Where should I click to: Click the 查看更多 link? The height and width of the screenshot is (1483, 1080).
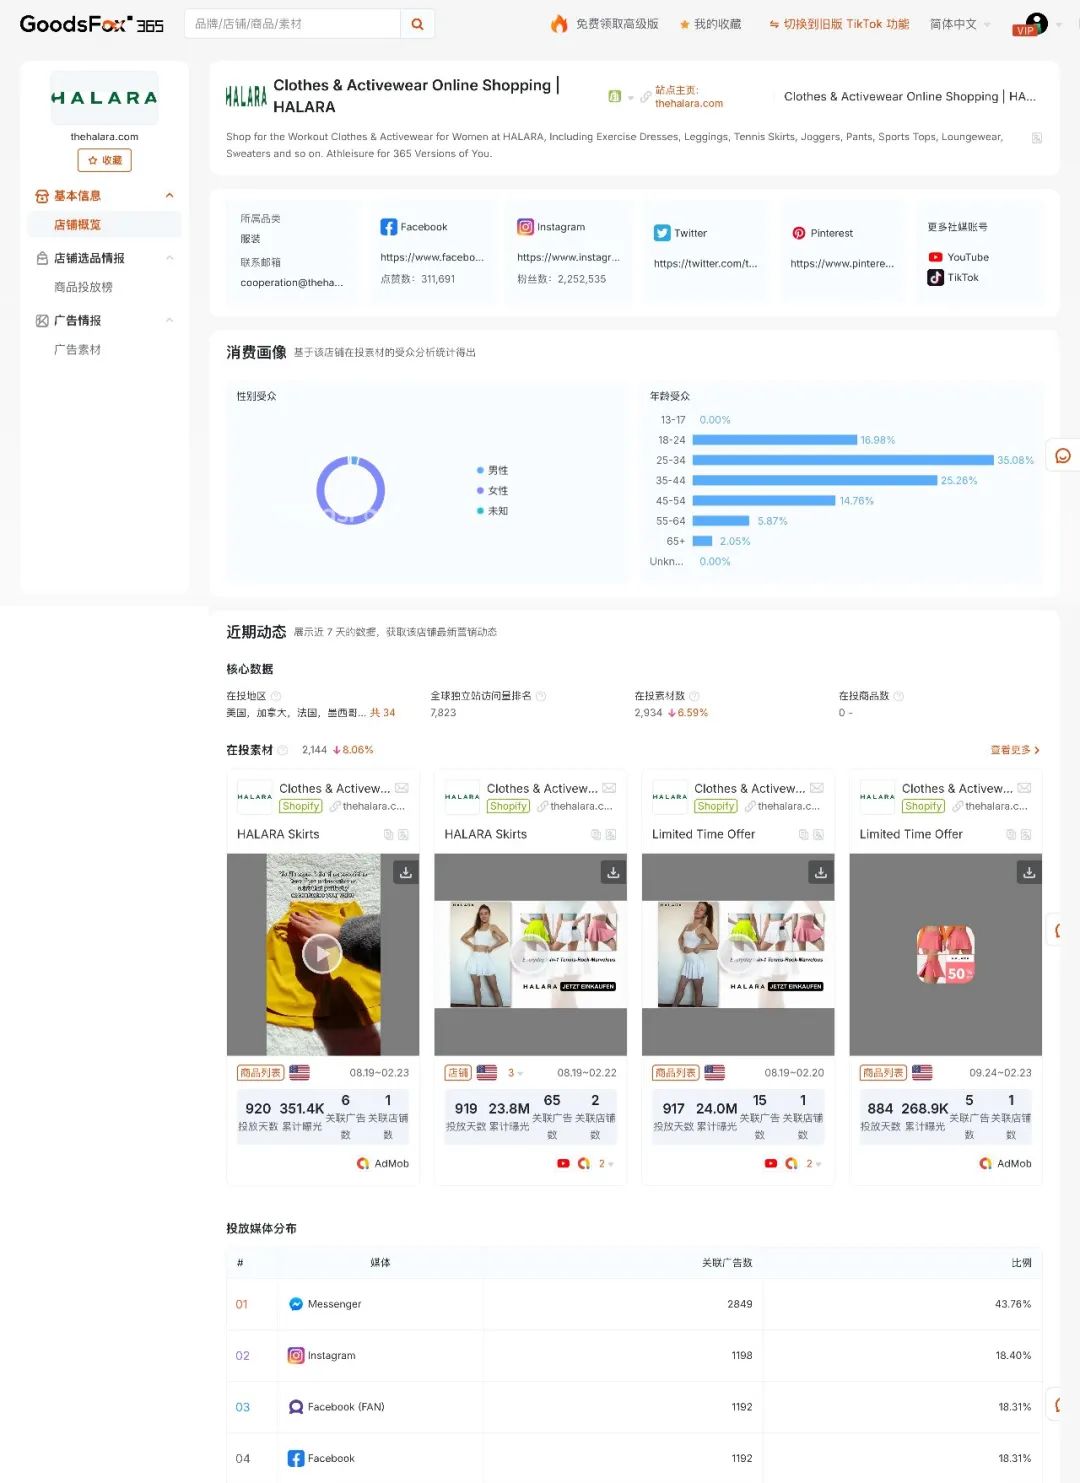coord(1013,749)
